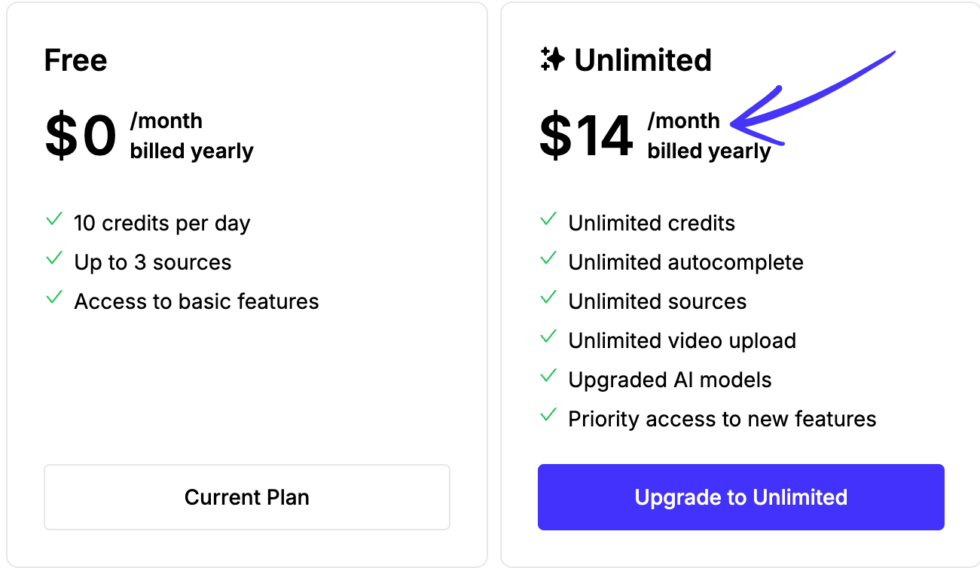This screenshot has width=980, height=568.
Task: Click the Free plan's billed yearly label
Action: pos(192,152)
